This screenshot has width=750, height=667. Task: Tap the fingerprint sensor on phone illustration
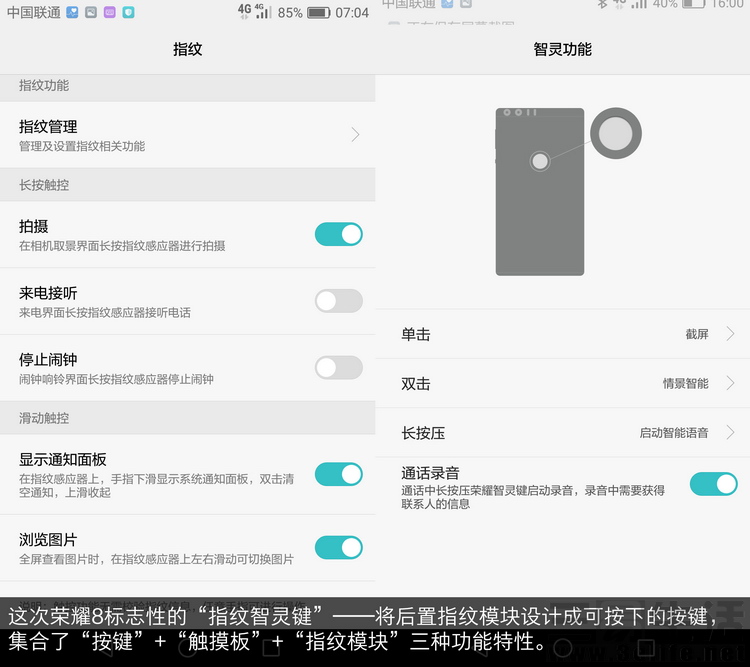tap(540, 161)
